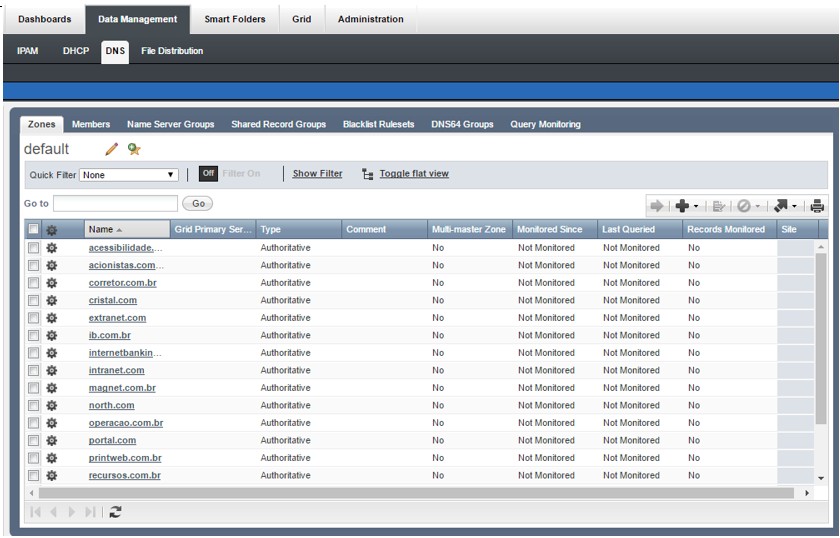Open the gear menu for cristal.com row
Image resolution: width=840 pixels, height=538 pixels.
52,300
